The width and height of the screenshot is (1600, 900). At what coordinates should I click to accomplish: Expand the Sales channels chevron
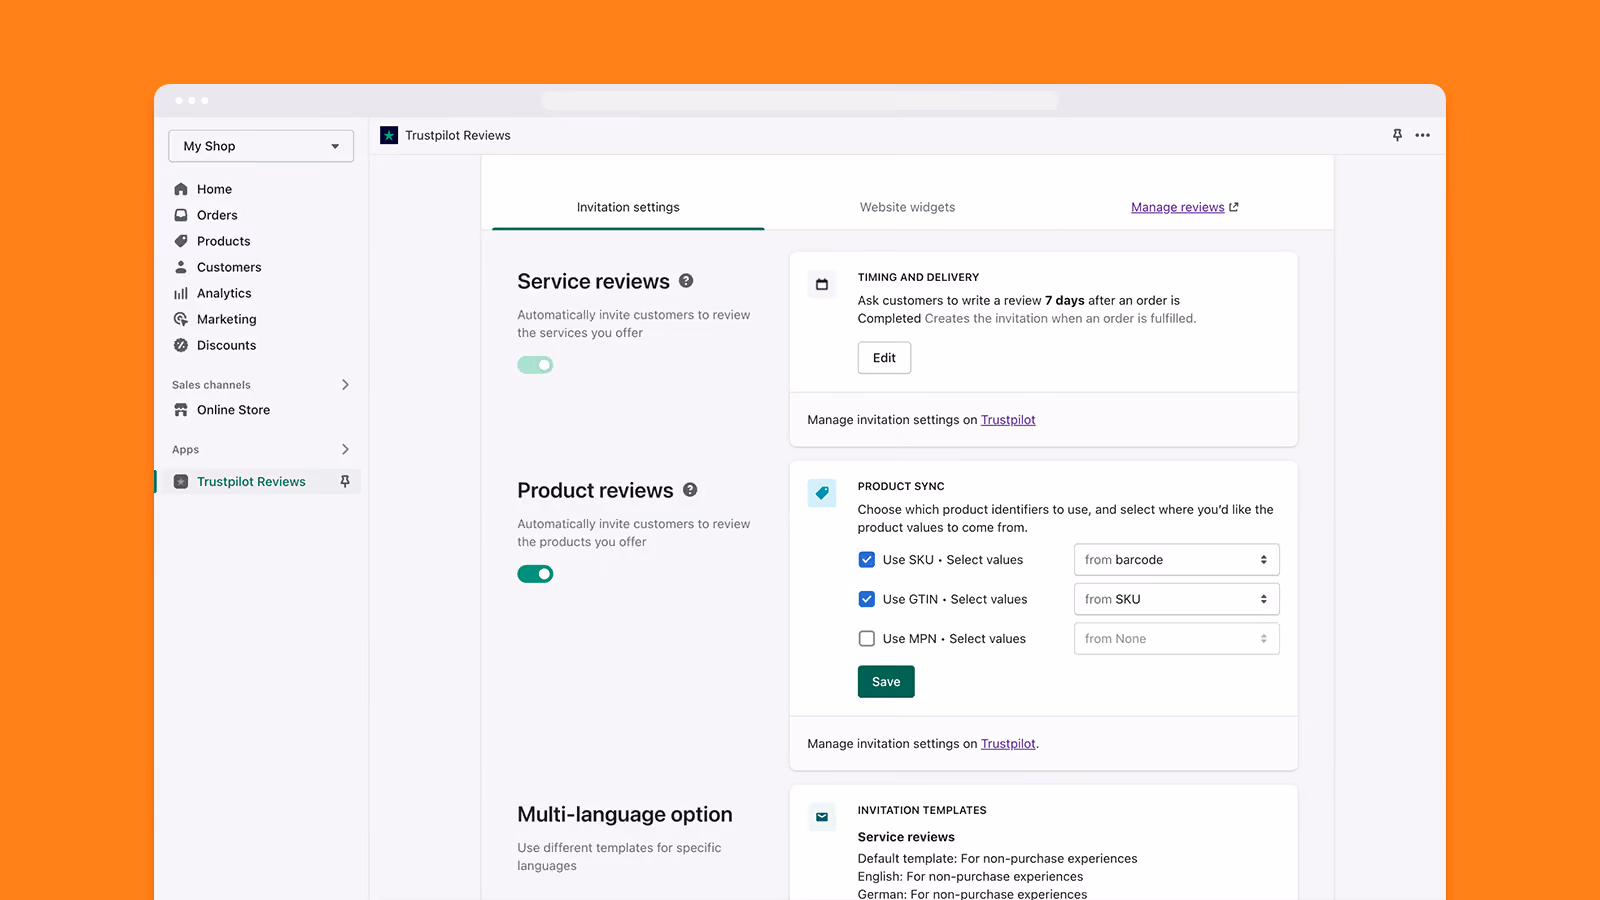coord(345,385)
